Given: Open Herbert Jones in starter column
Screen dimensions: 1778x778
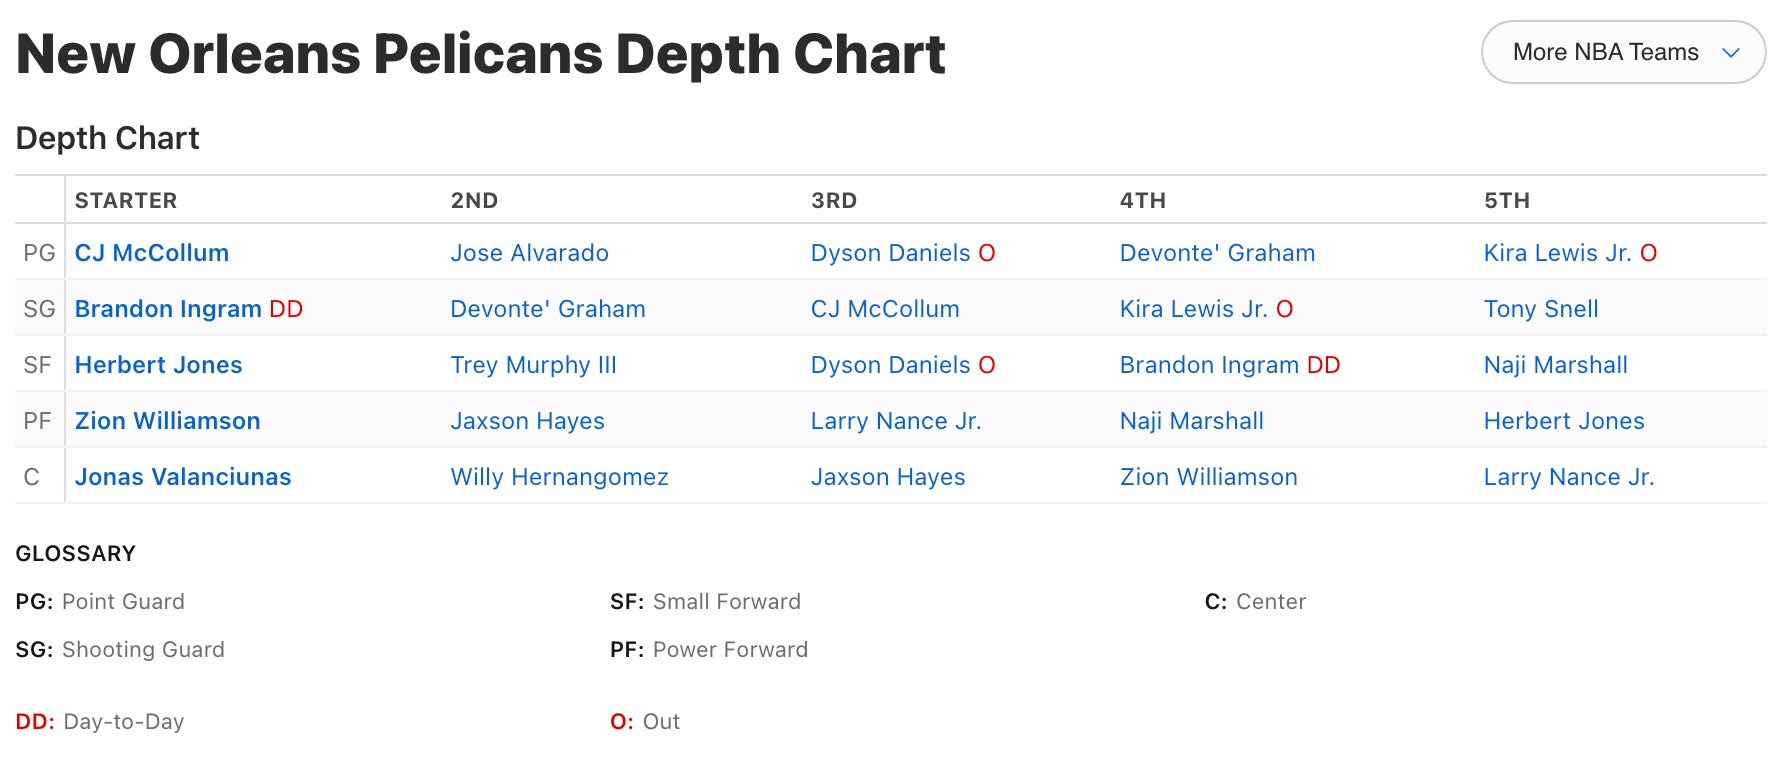Looking at the screenshot, I should (158, 365).
